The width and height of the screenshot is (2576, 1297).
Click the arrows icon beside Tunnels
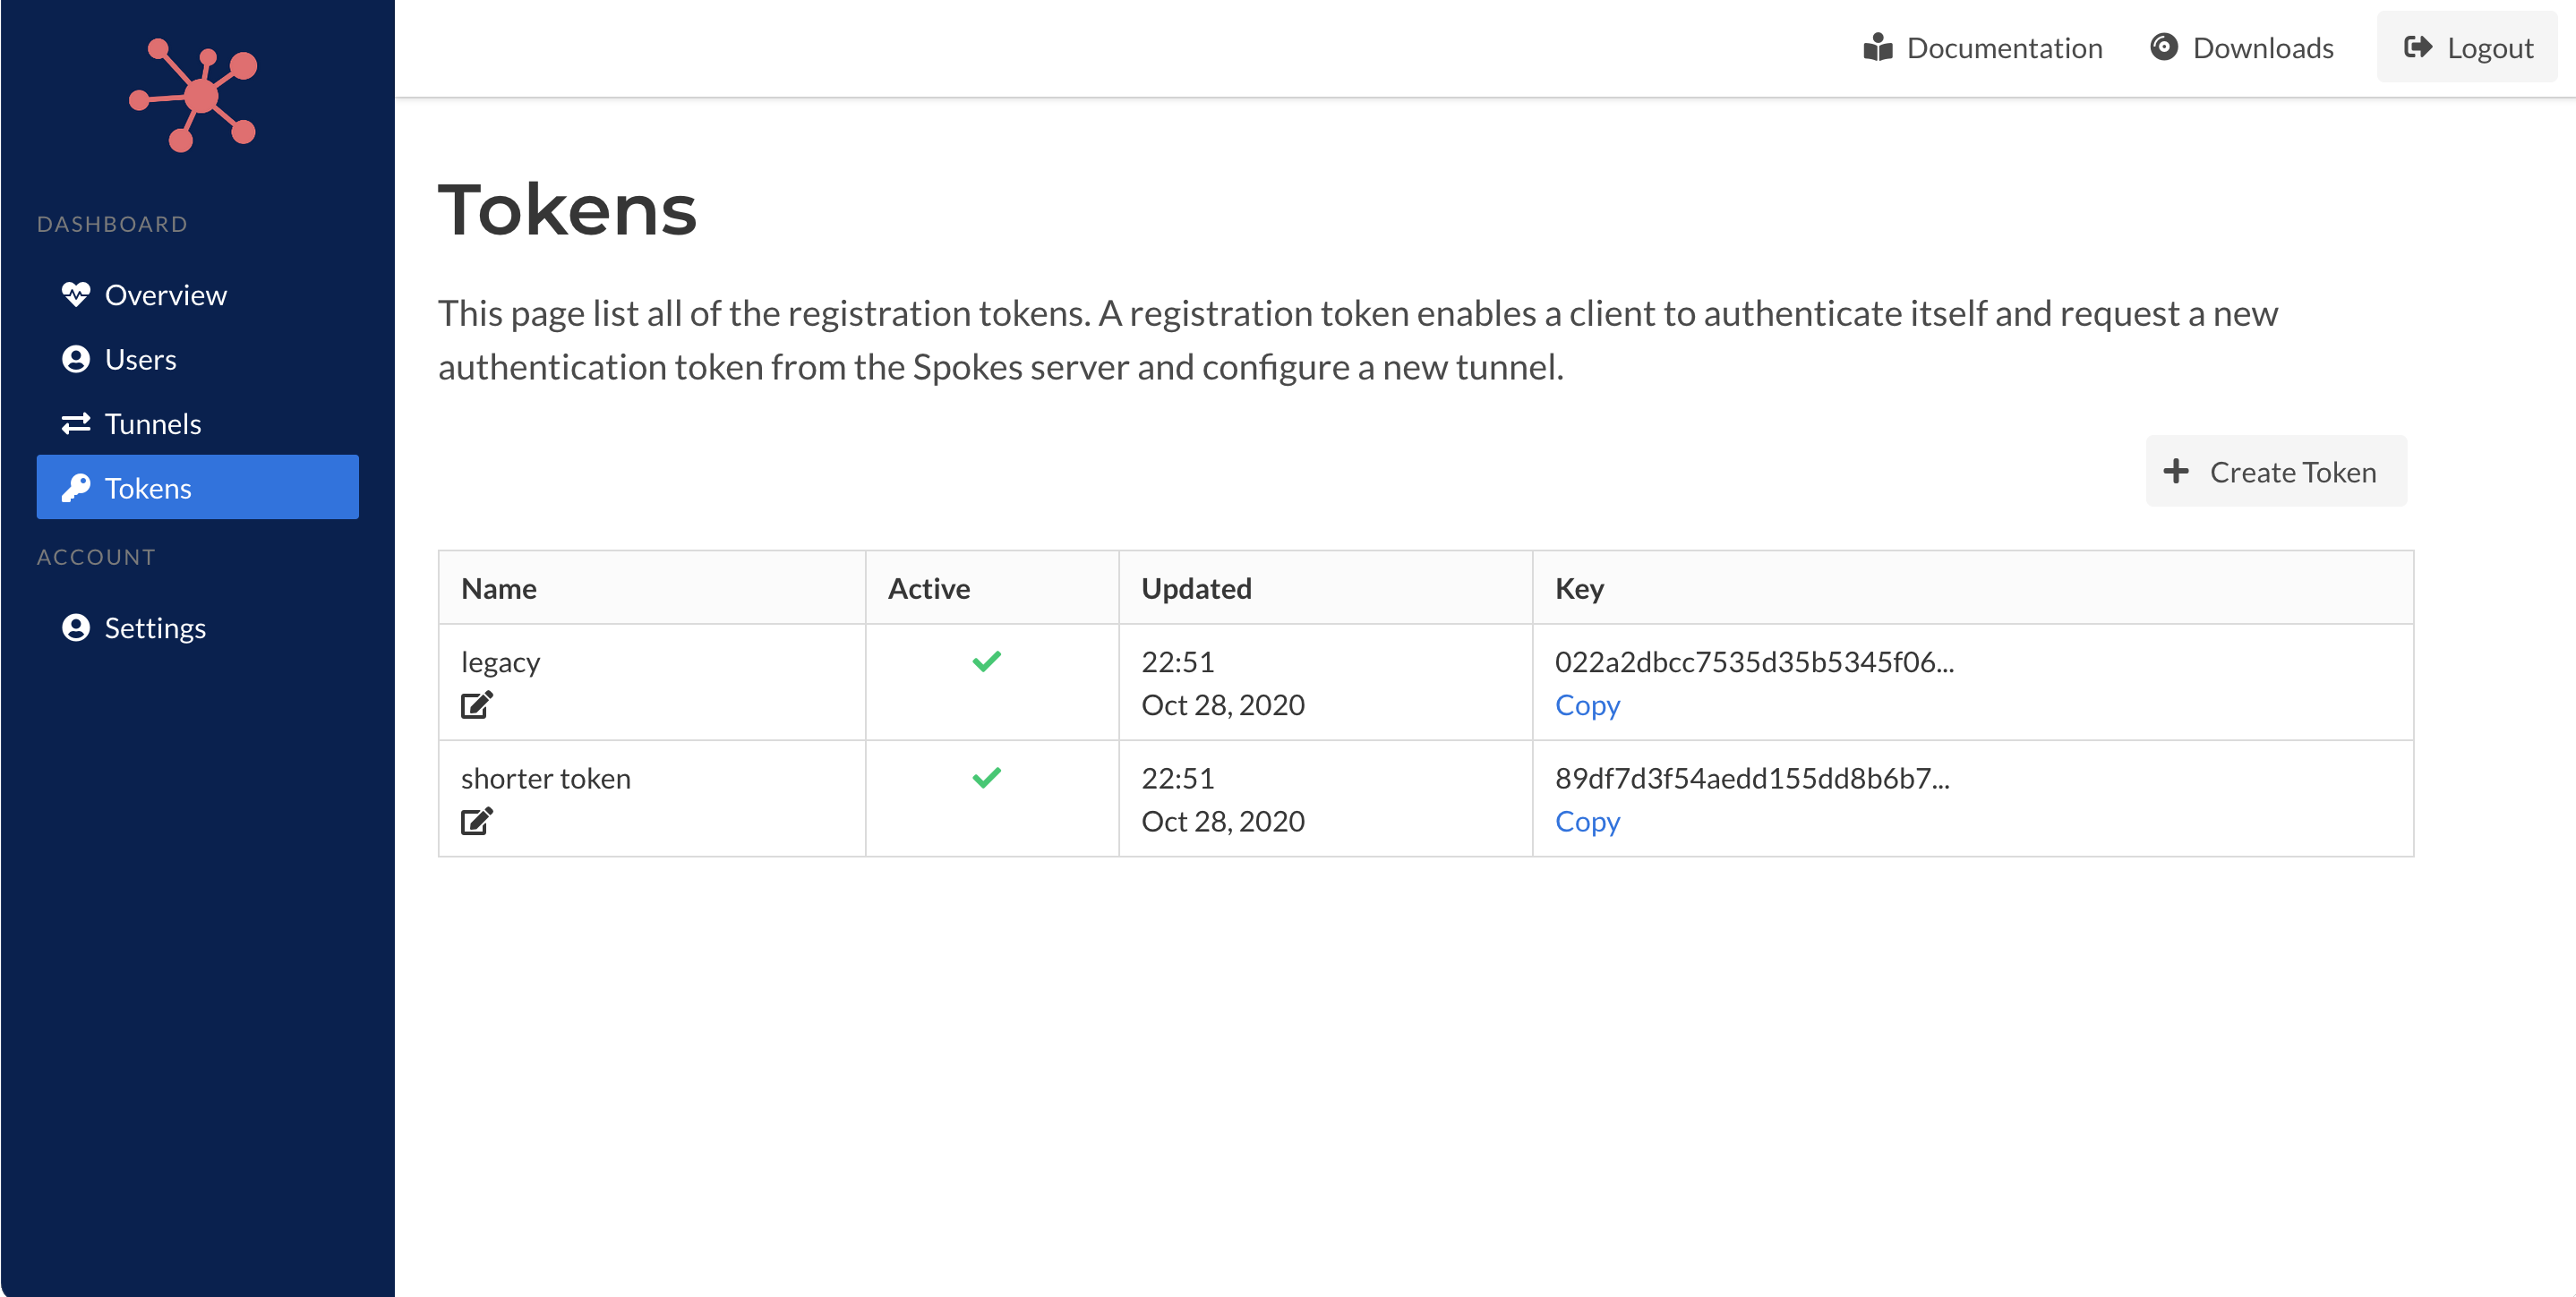76,424
